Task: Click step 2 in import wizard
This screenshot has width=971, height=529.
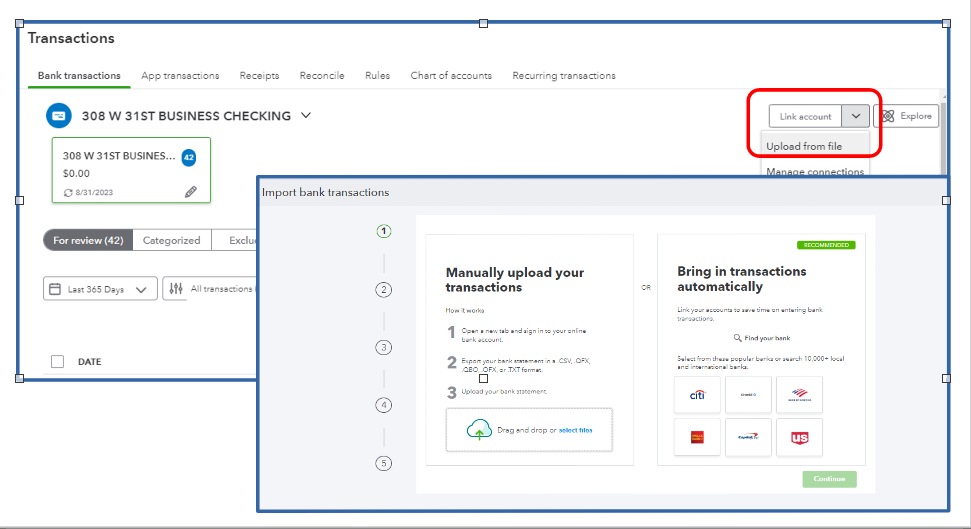Action: coord(384,289)
